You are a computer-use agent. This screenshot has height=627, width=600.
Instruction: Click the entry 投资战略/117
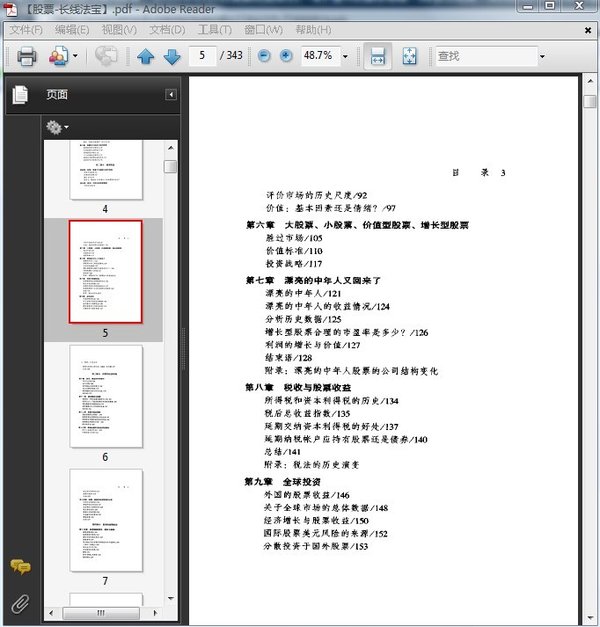(294, 264)
